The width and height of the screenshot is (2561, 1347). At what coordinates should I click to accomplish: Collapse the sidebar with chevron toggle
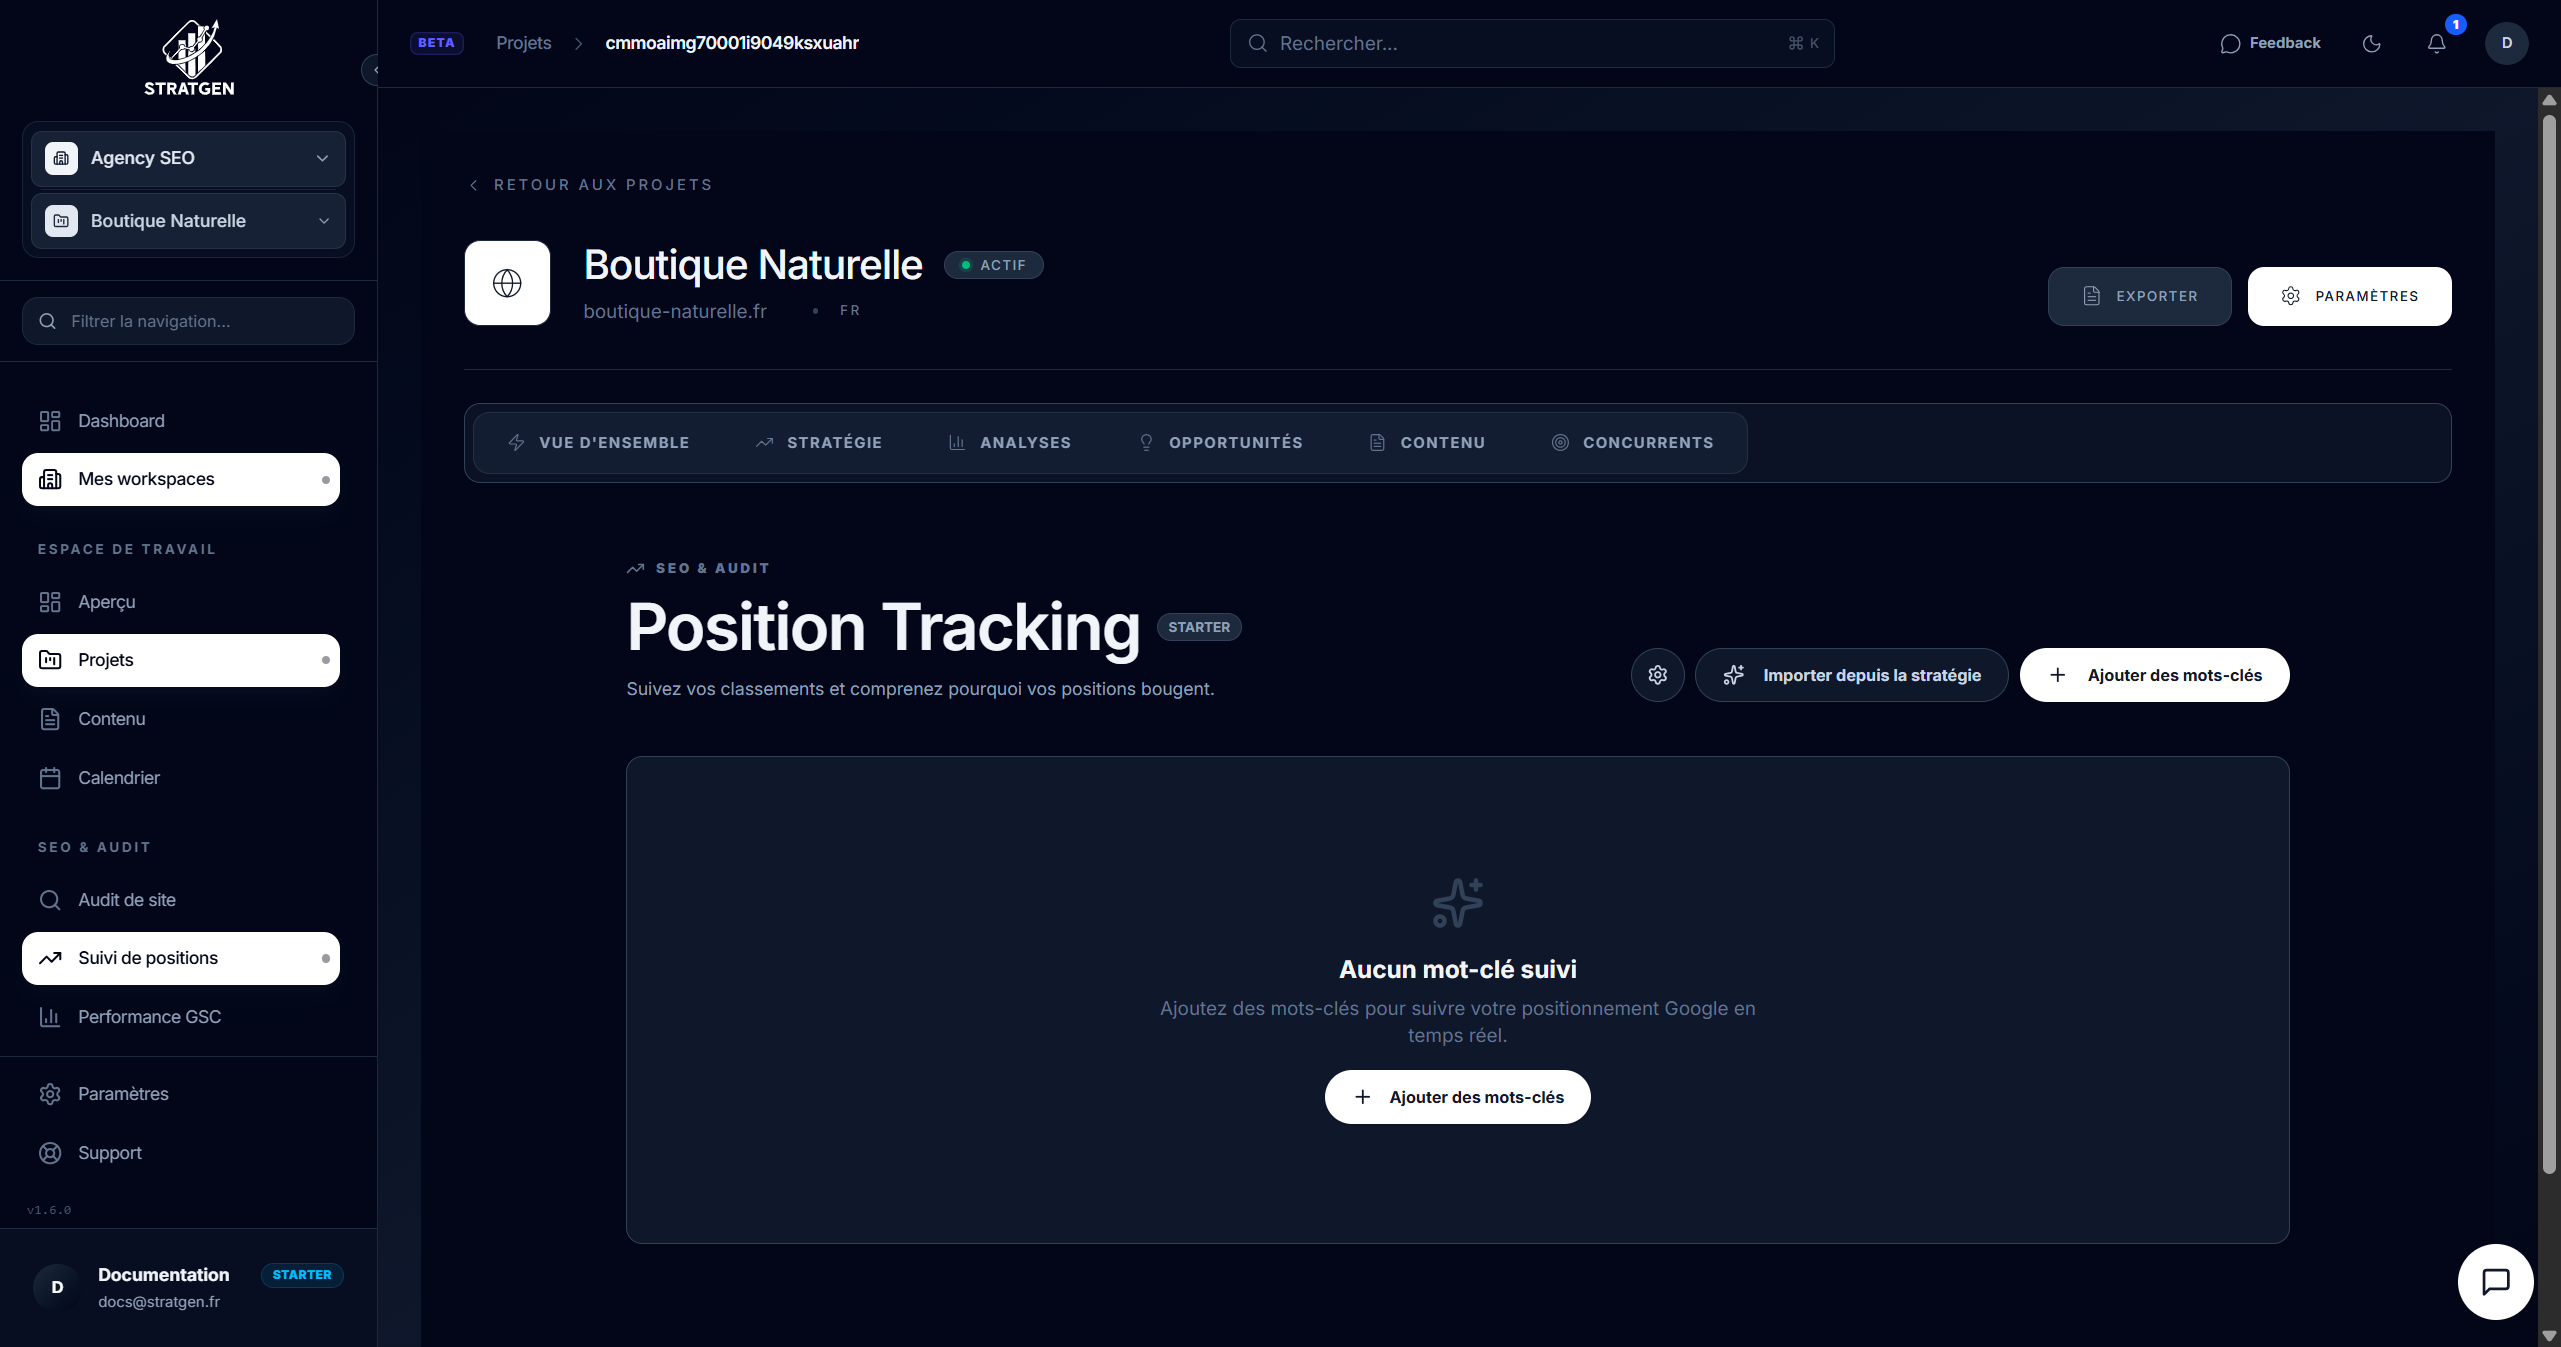coord(372,70)
